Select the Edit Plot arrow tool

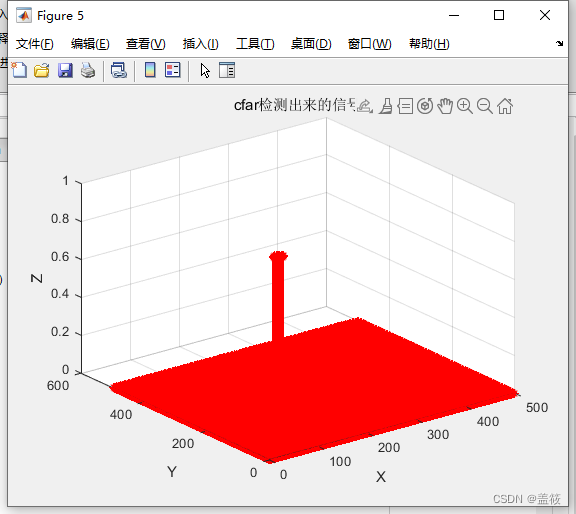pyautogui.click(x=205, y=71)
